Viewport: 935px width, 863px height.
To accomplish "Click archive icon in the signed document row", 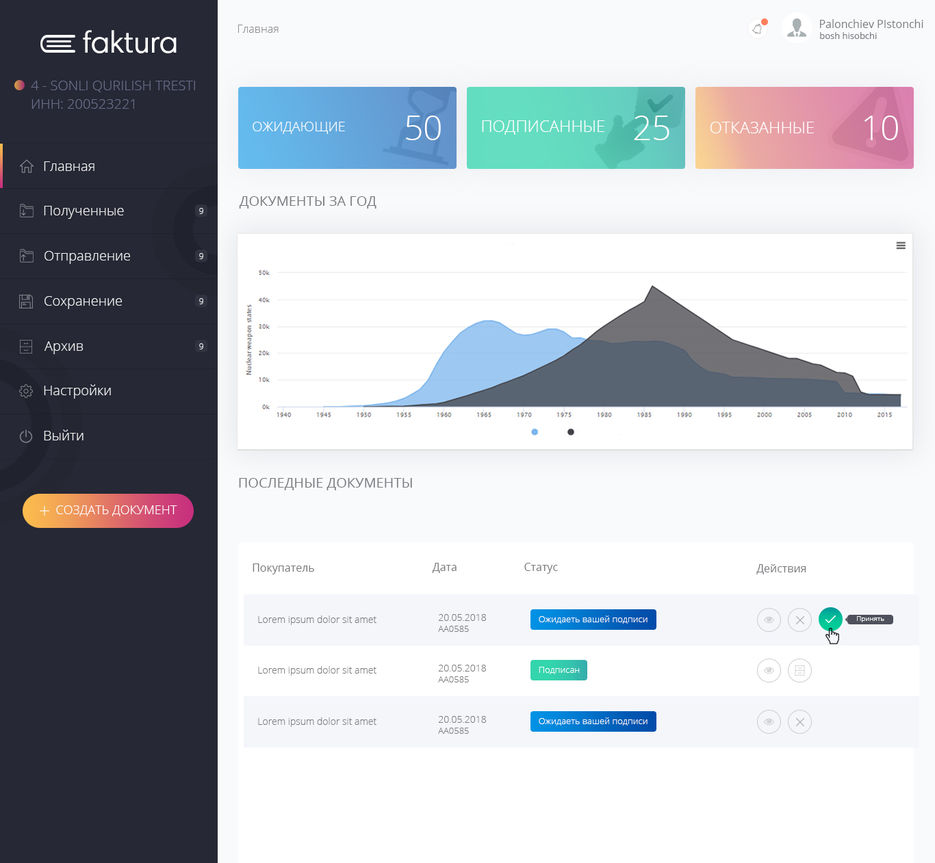I will pyautogui.click(x=799, y=670).
